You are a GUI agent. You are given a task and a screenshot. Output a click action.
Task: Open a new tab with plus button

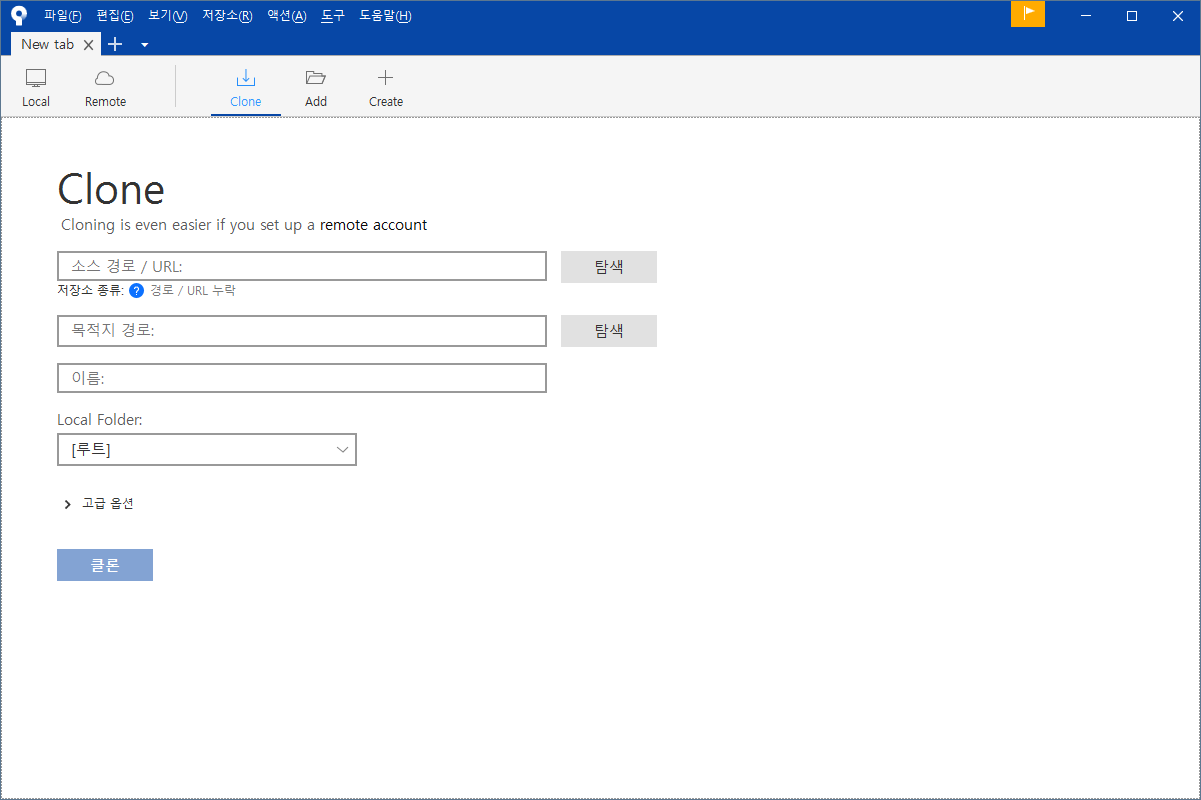[115, 44]
